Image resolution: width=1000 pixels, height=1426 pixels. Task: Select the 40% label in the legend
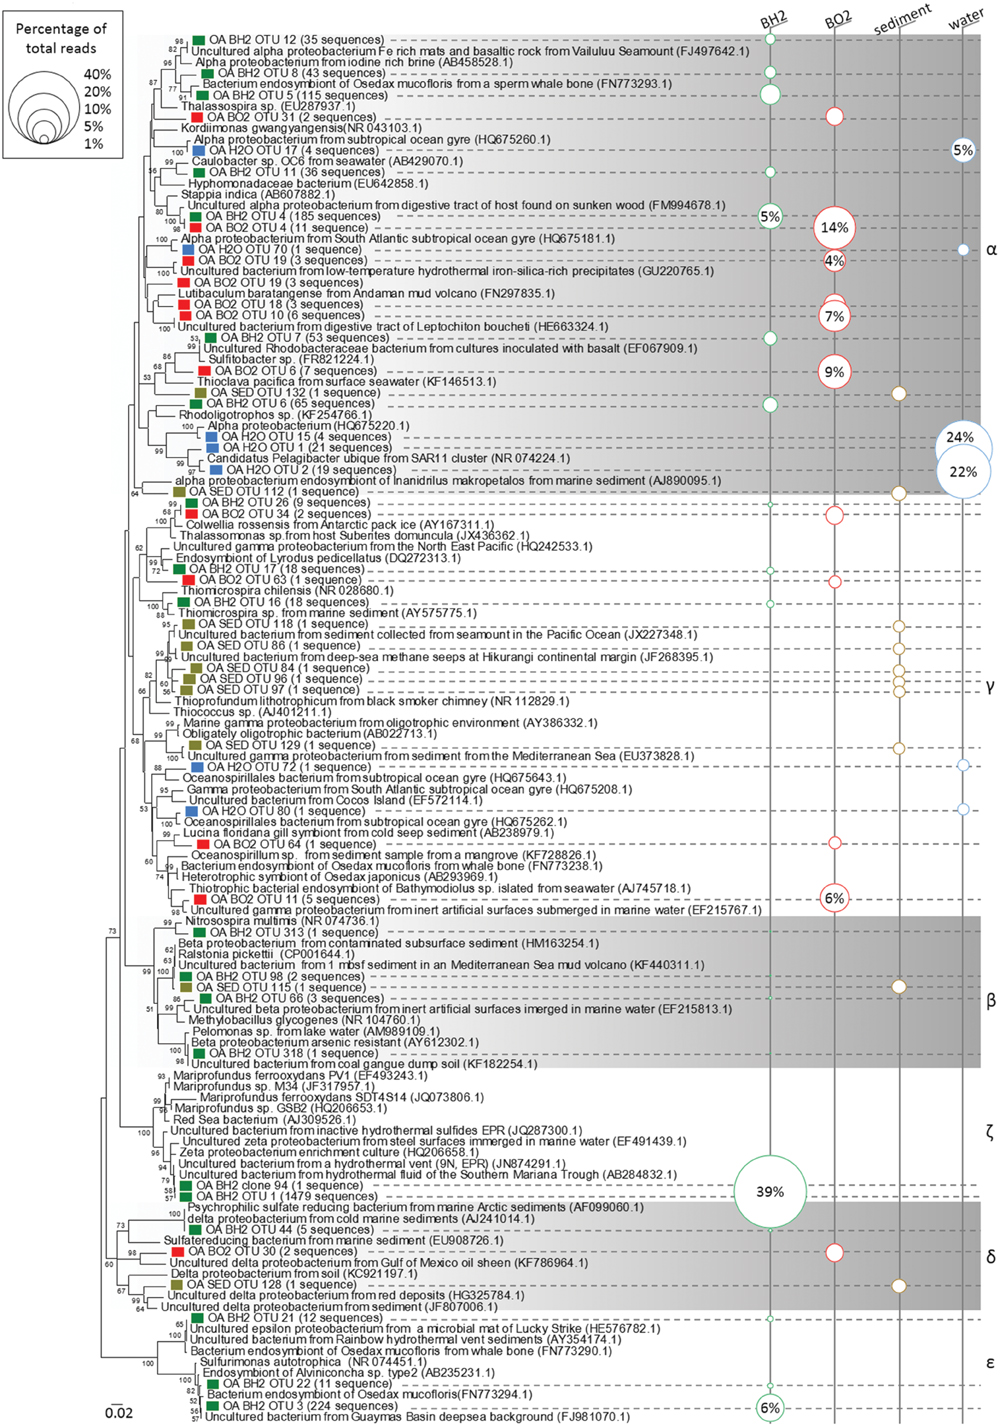pos(98,75)
